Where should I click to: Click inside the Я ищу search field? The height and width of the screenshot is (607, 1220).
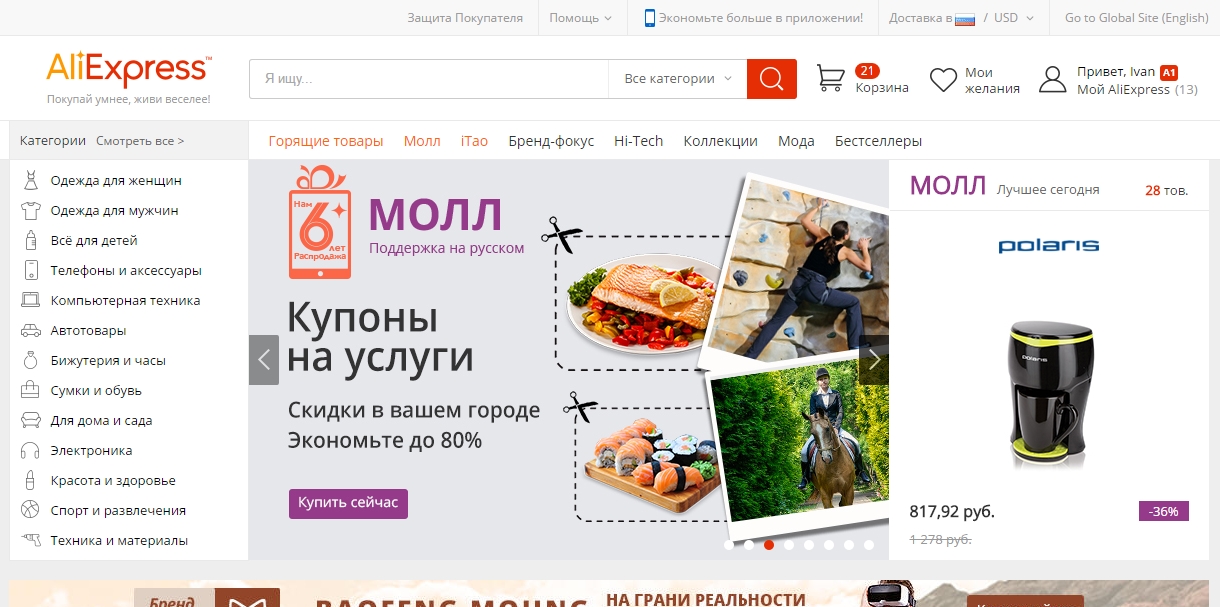(x=428, y=79)
